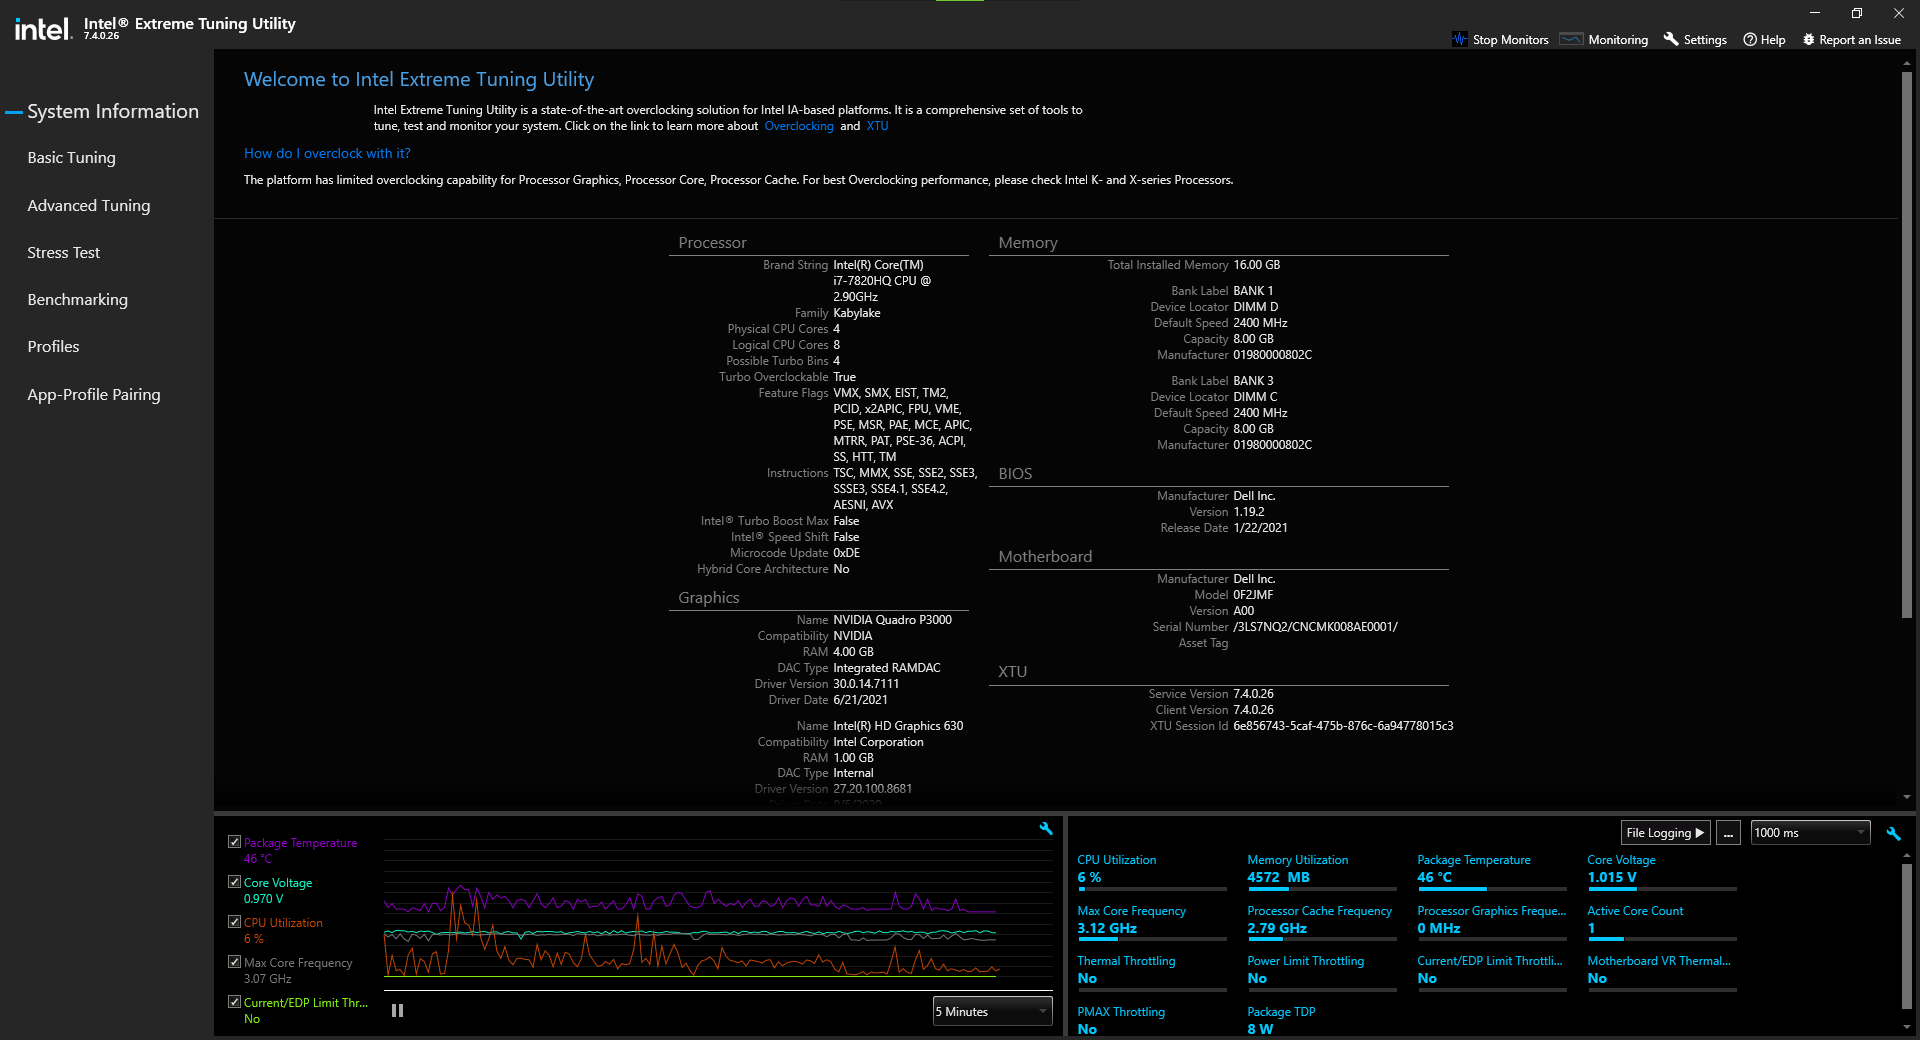Disable the CPU Utilization graph checkbox
This screenshot has width=1920, height=1040.
pyautogui.click(x=234, y=922)
